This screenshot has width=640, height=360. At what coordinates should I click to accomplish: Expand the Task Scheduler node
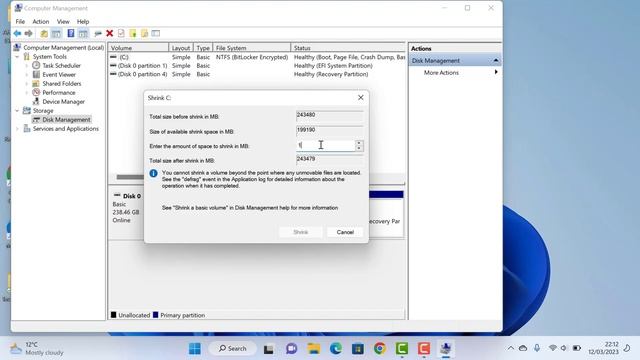pos(27,66)
